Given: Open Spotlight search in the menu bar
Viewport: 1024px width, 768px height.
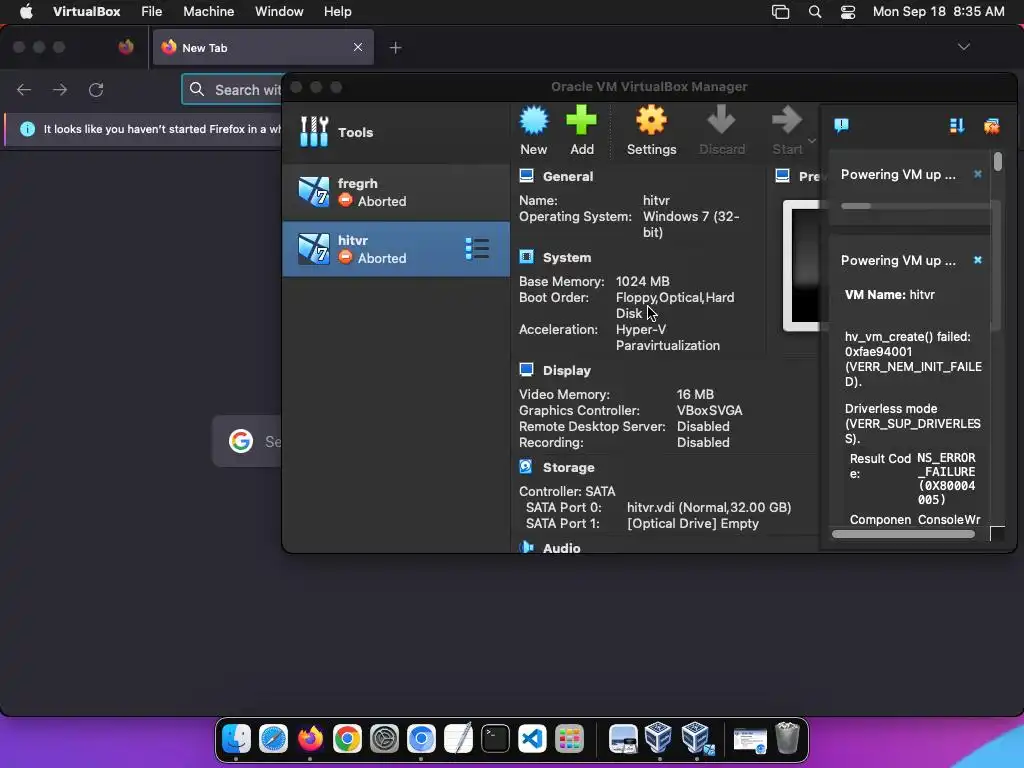Looking at the screenshot, I should coord(815,12).
